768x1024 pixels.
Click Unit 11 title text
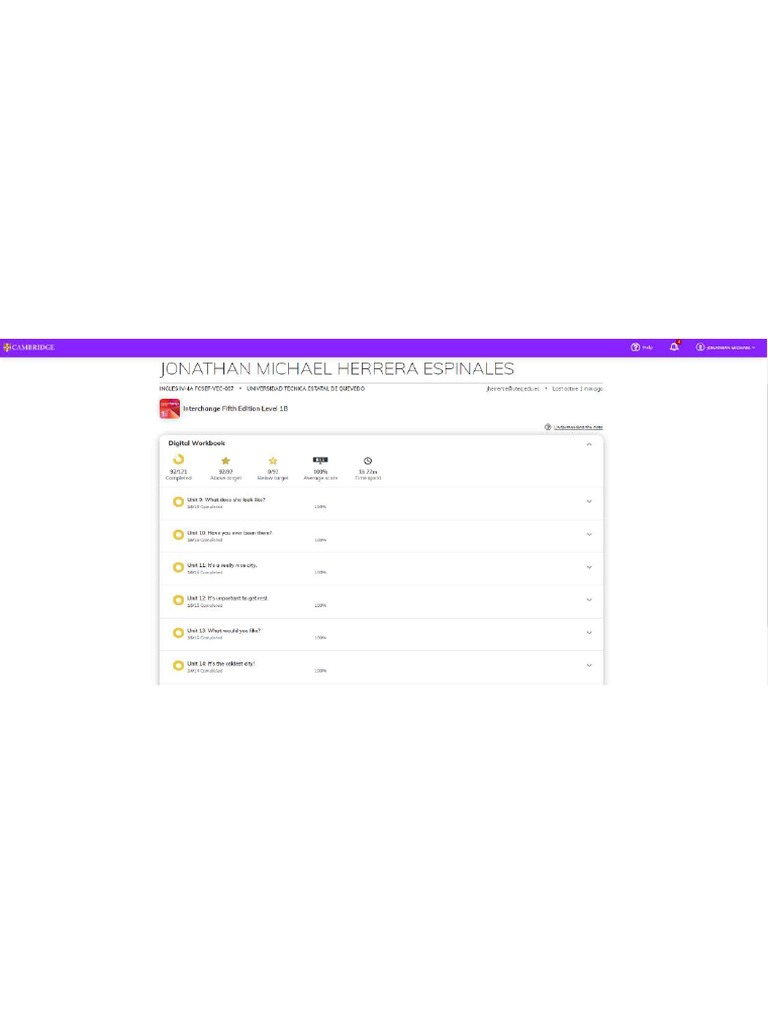coord(222,565)
